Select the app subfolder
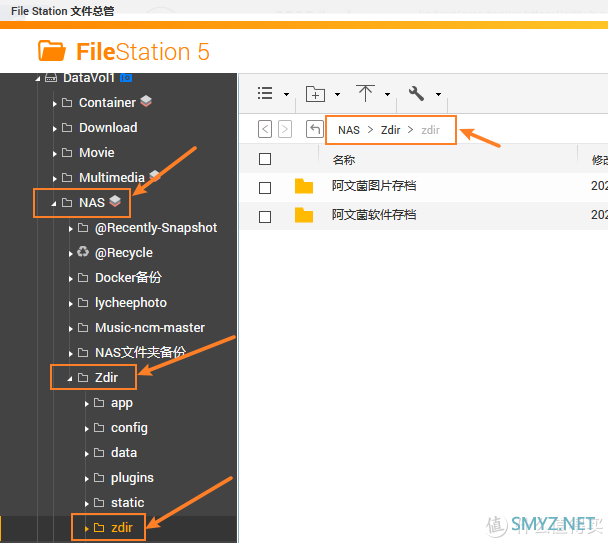Viewport: 608px width, 543px height. (122, 403)
